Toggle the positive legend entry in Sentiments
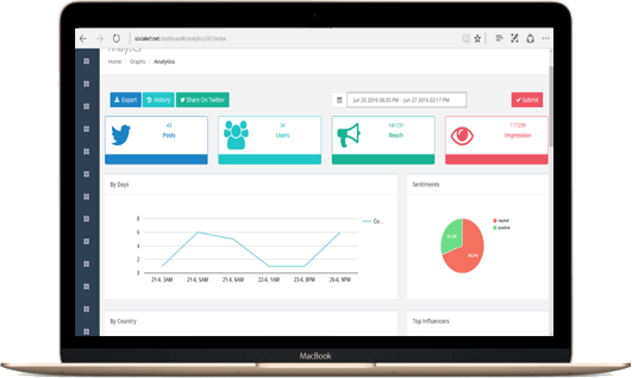The image size is (632, 378). click(x=501, y=228)
